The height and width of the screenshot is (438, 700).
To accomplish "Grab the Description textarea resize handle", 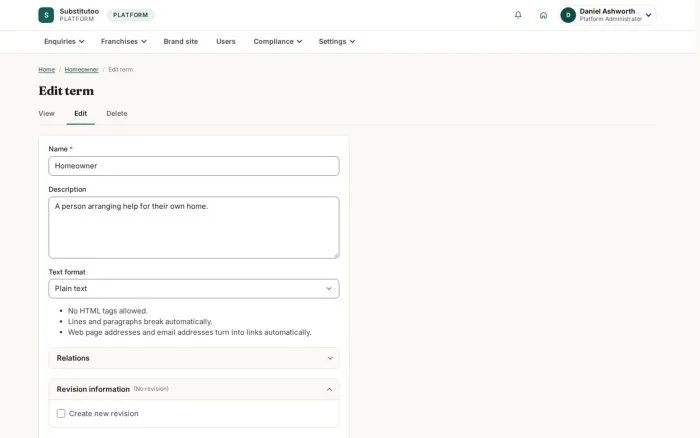I will (336, 255).
